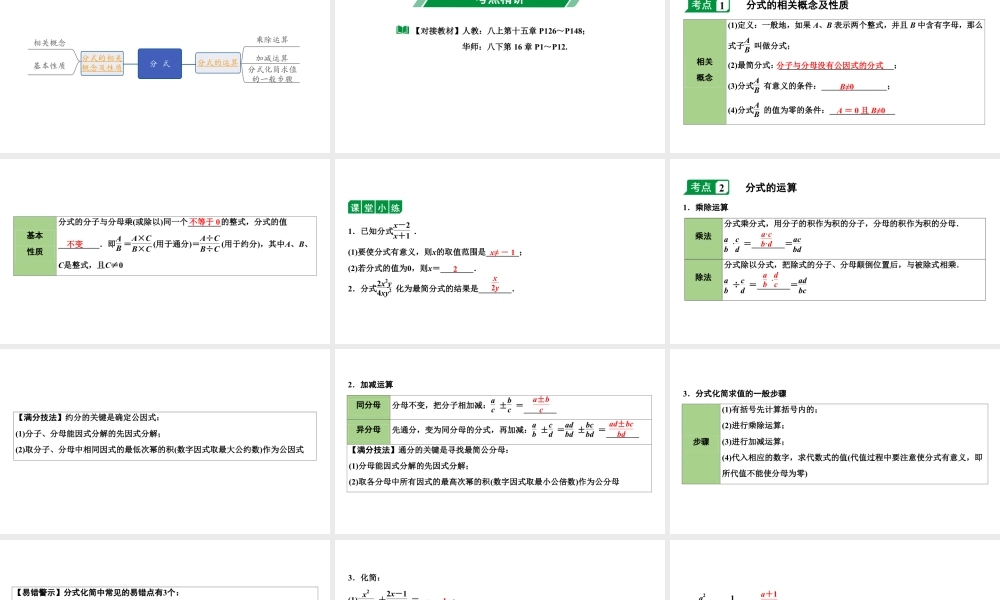Click the green 乘法 table cell
This screenshot has height=600, width=1000.
(x=703, y=237)
